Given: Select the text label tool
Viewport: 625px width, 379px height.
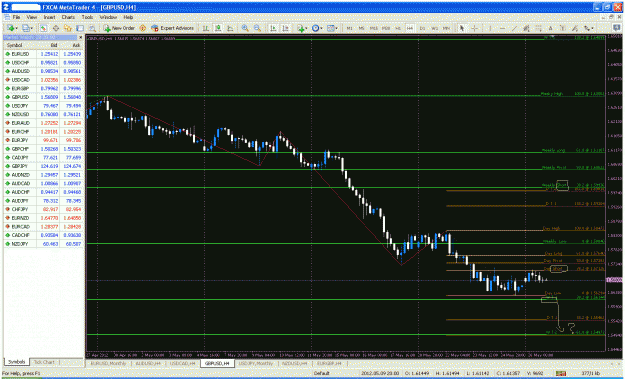Looking at the screenshot, I should point(562,28).
